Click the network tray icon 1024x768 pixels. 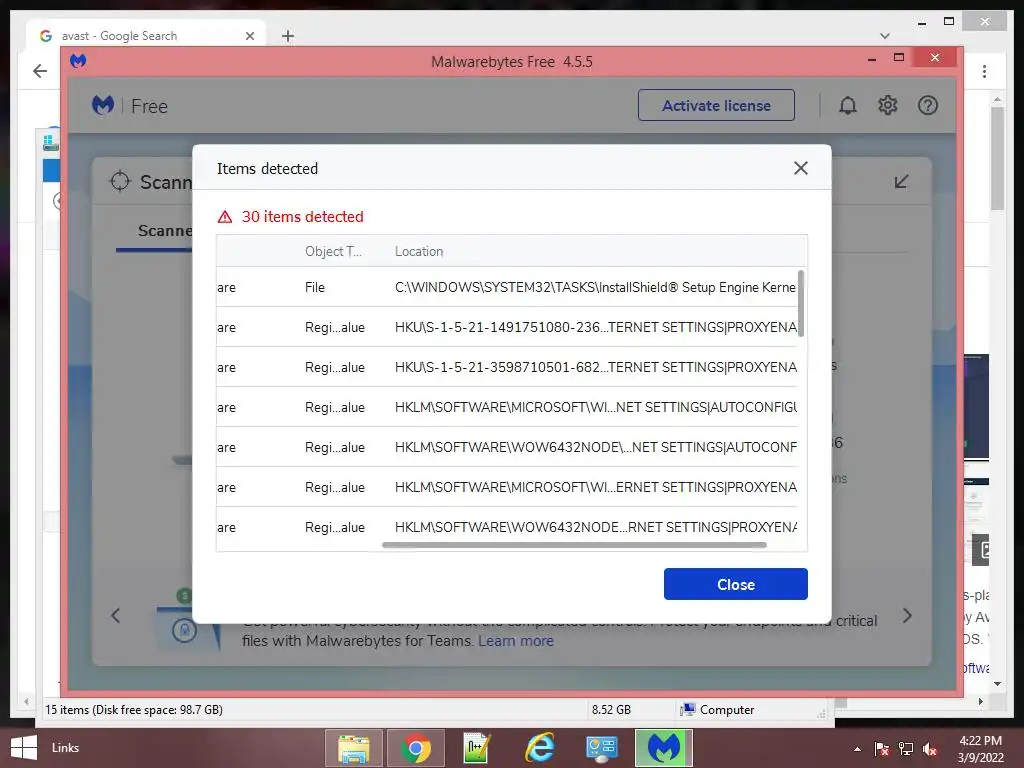coord(906,749)
